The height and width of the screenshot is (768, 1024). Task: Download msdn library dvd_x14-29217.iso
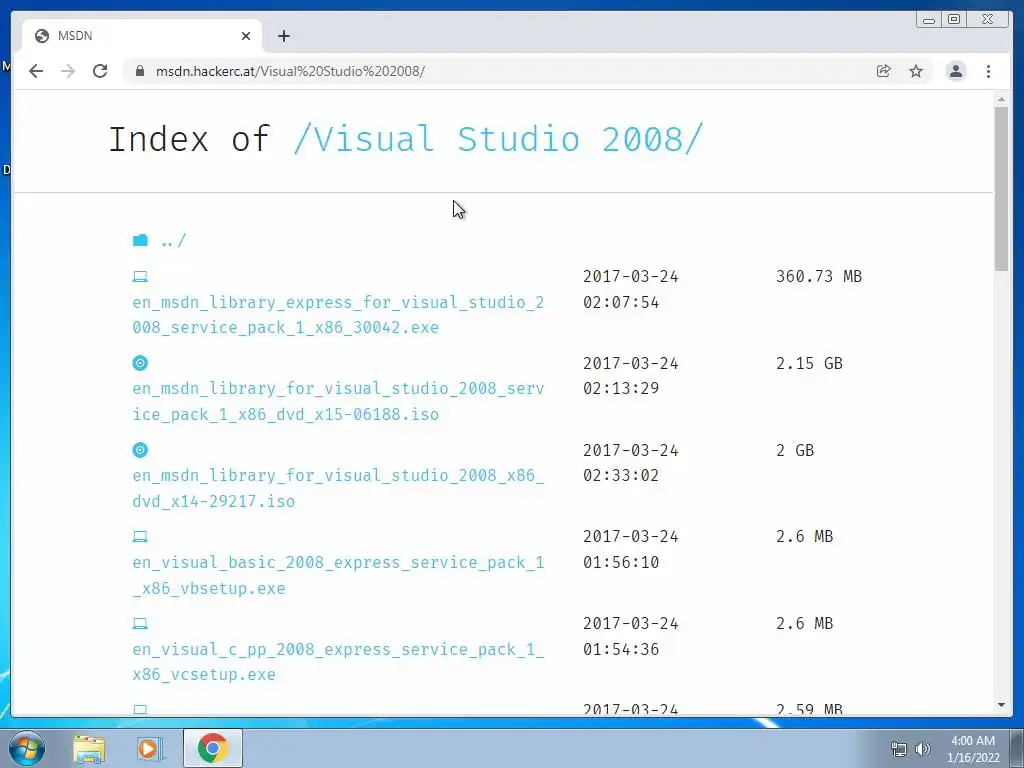[338, 488]
